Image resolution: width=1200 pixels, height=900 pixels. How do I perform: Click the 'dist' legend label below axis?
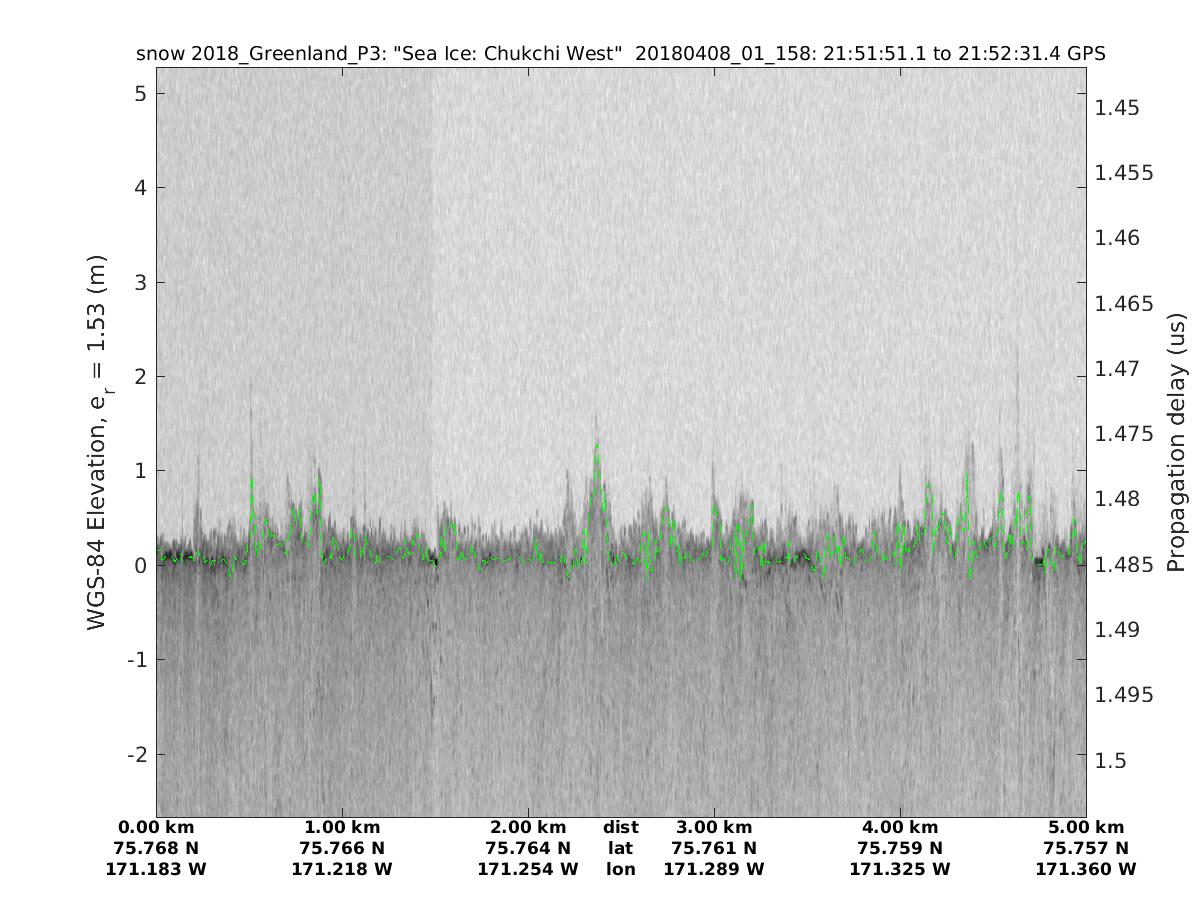tap(621, 827)
